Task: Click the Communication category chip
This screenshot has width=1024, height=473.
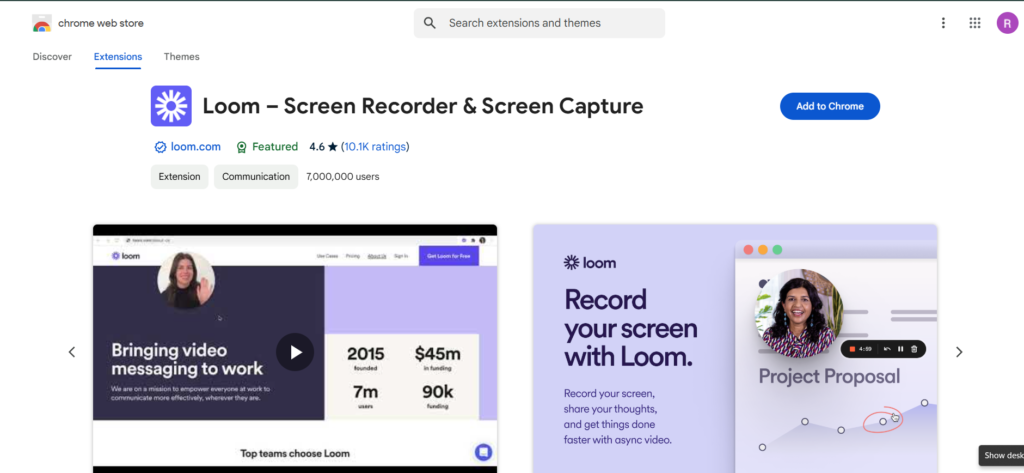Action: [256, 176]
